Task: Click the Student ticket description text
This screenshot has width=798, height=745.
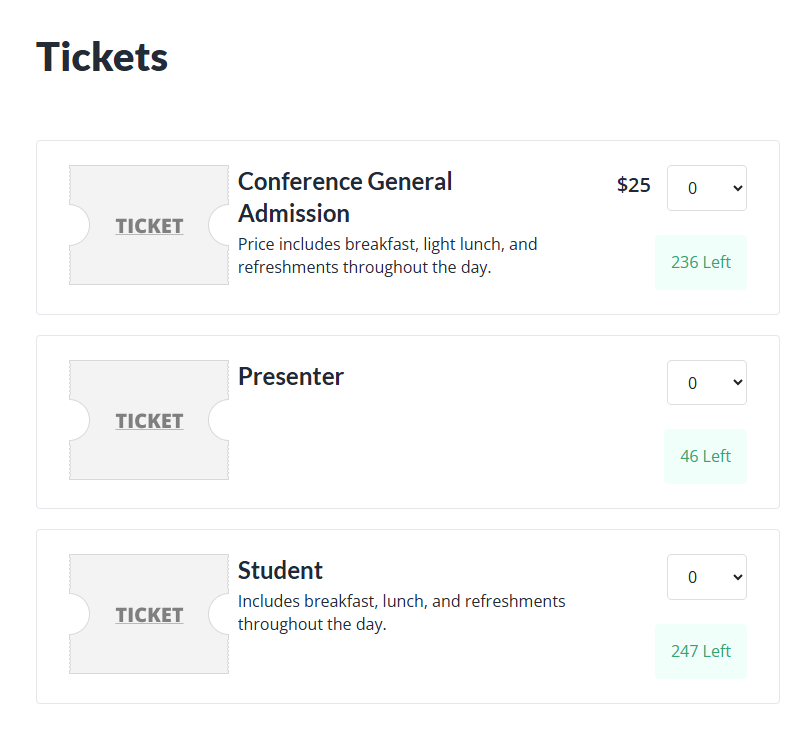Action: pos(401,612)
